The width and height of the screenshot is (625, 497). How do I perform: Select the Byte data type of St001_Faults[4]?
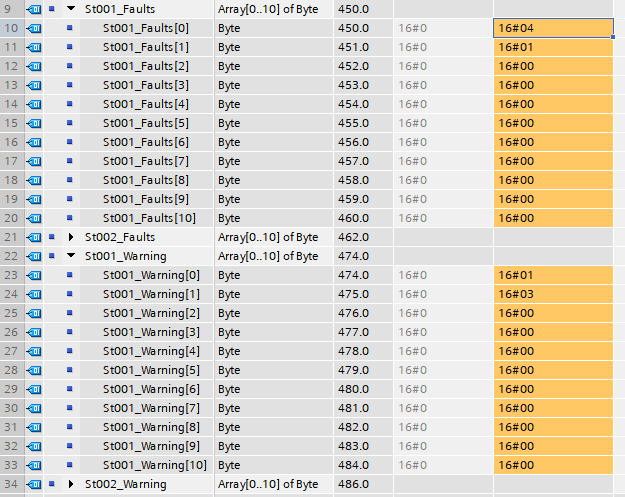click(273, 104)
